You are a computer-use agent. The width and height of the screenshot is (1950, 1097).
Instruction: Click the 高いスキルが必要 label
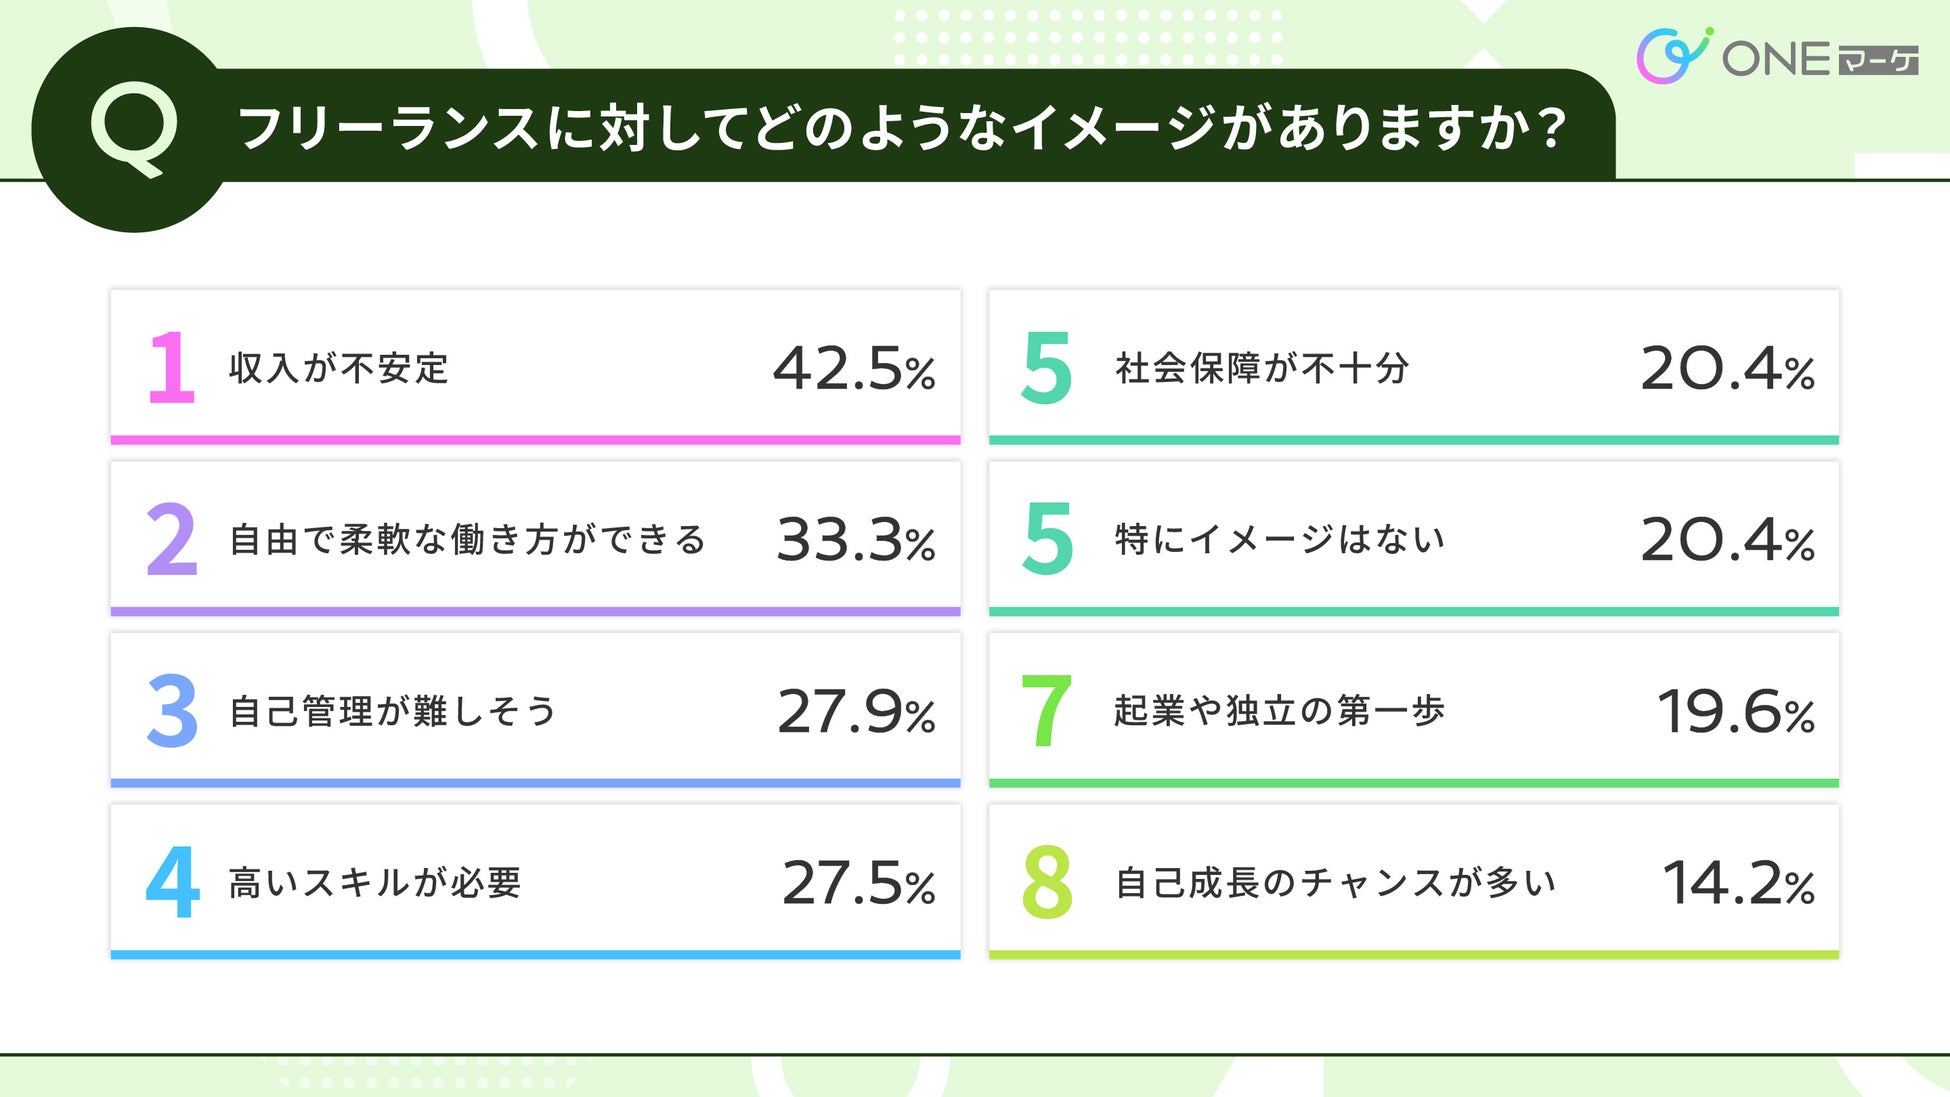pyautogui.click(x=375, y=882)
